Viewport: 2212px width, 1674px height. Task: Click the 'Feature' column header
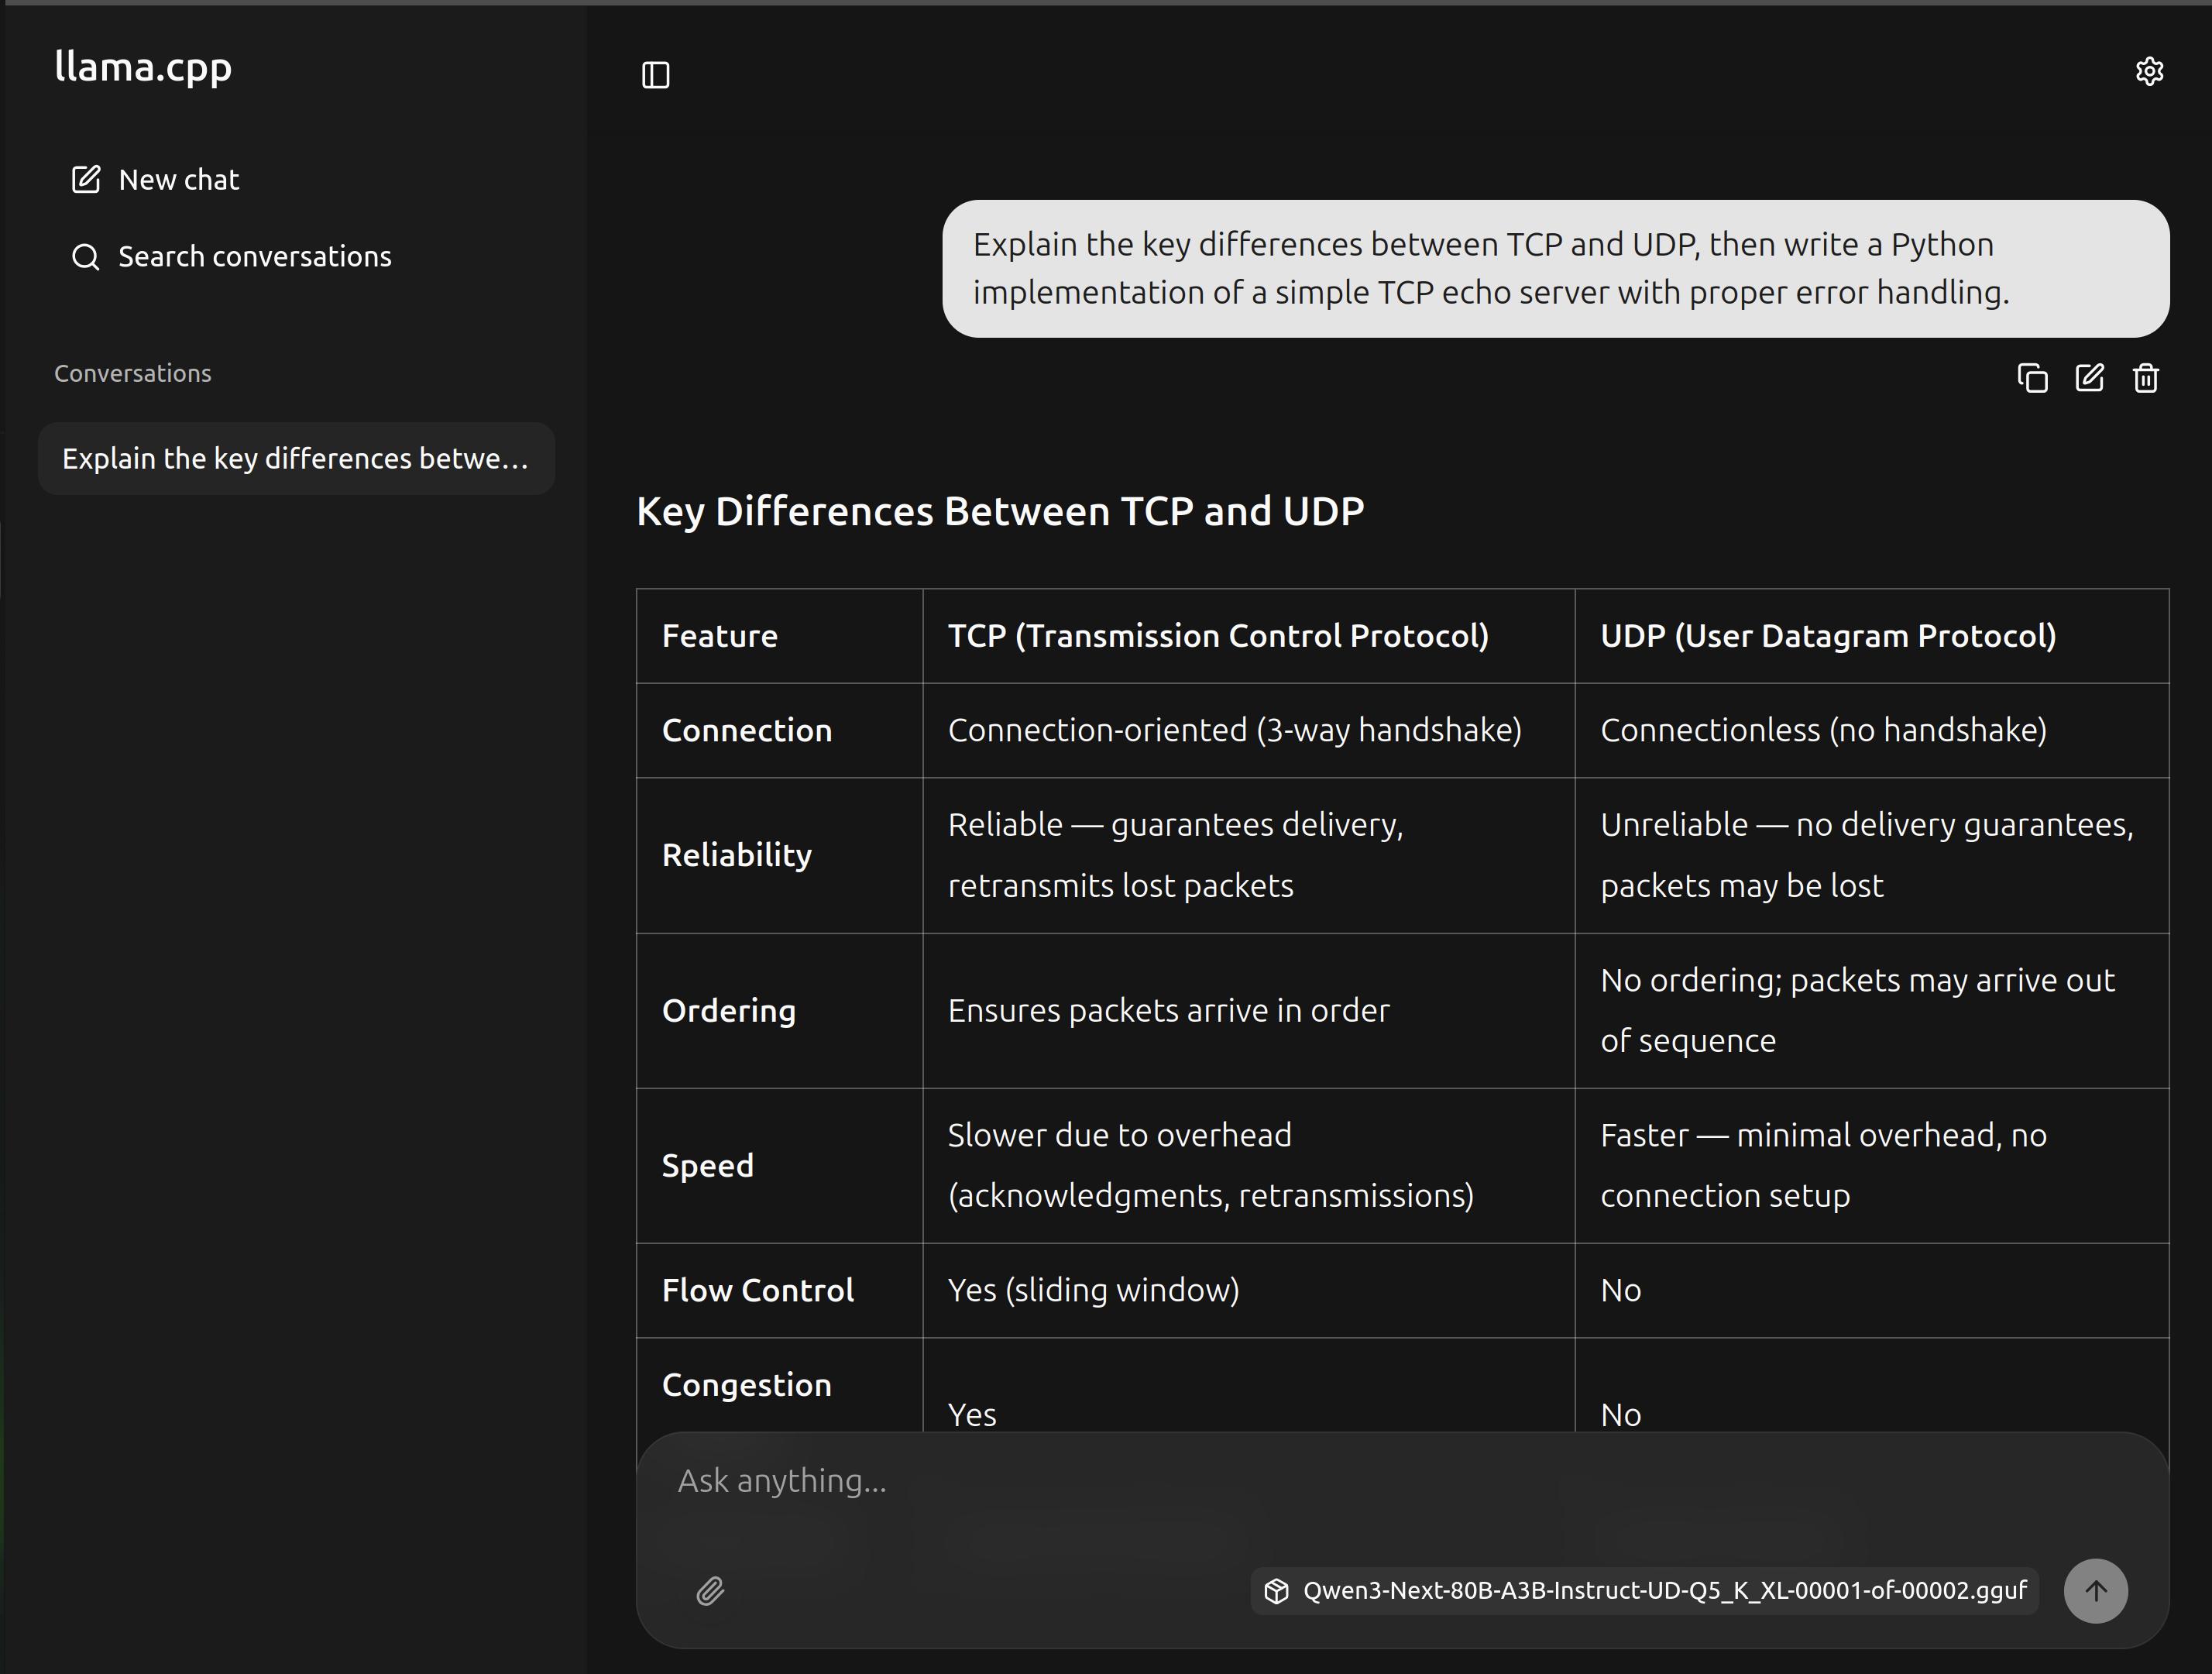click(720, 636)
